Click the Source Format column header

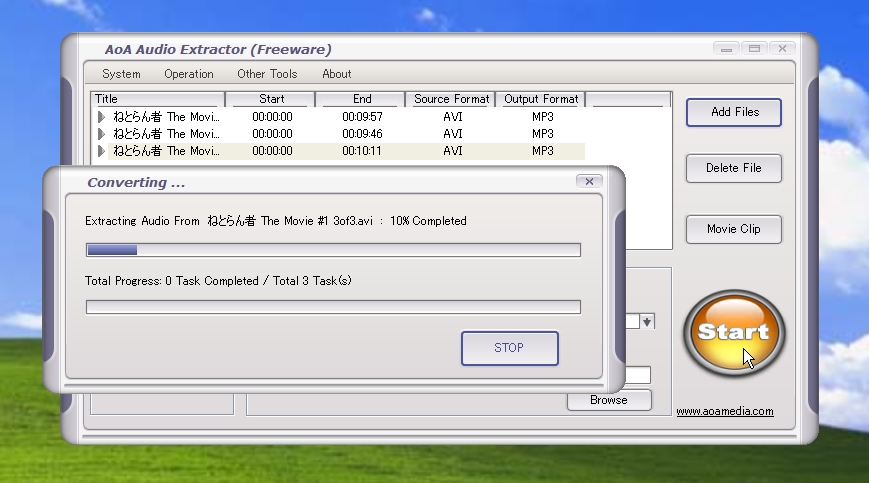coord(450,99)
